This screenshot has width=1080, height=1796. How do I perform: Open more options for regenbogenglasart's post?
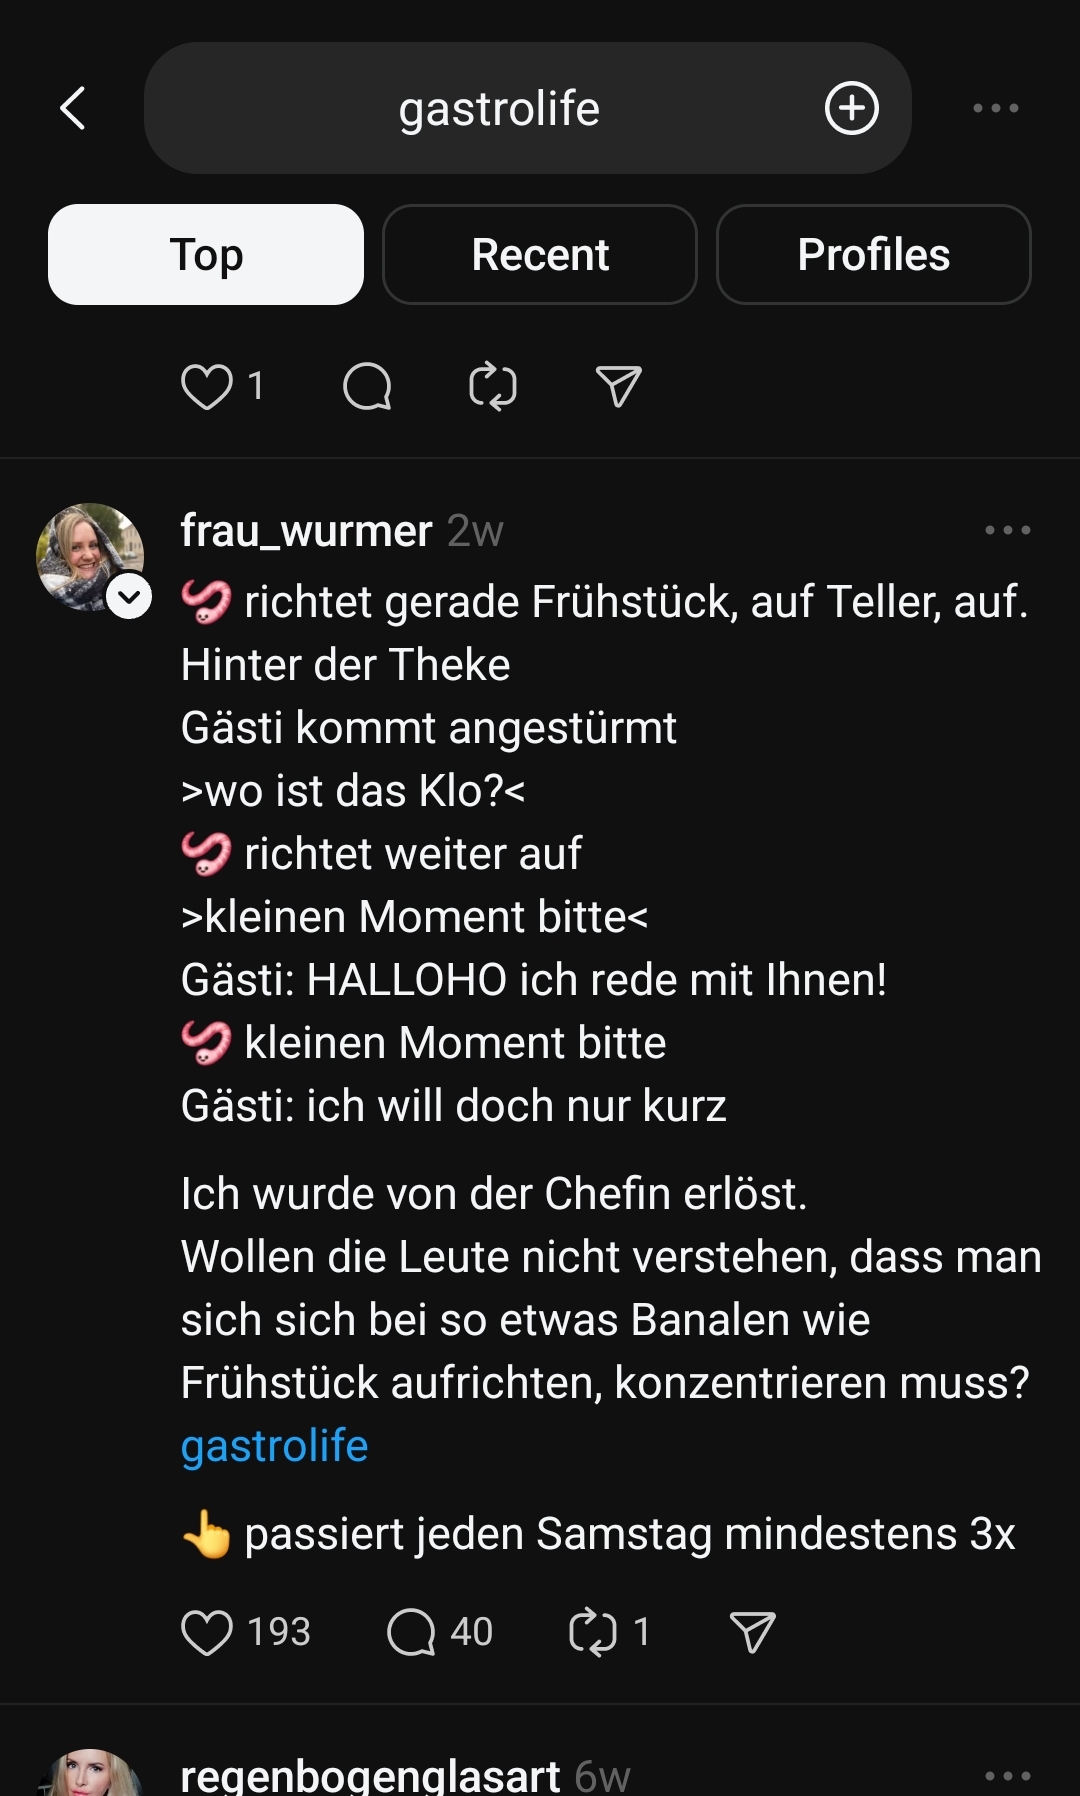click(x=1007, y=1776)
